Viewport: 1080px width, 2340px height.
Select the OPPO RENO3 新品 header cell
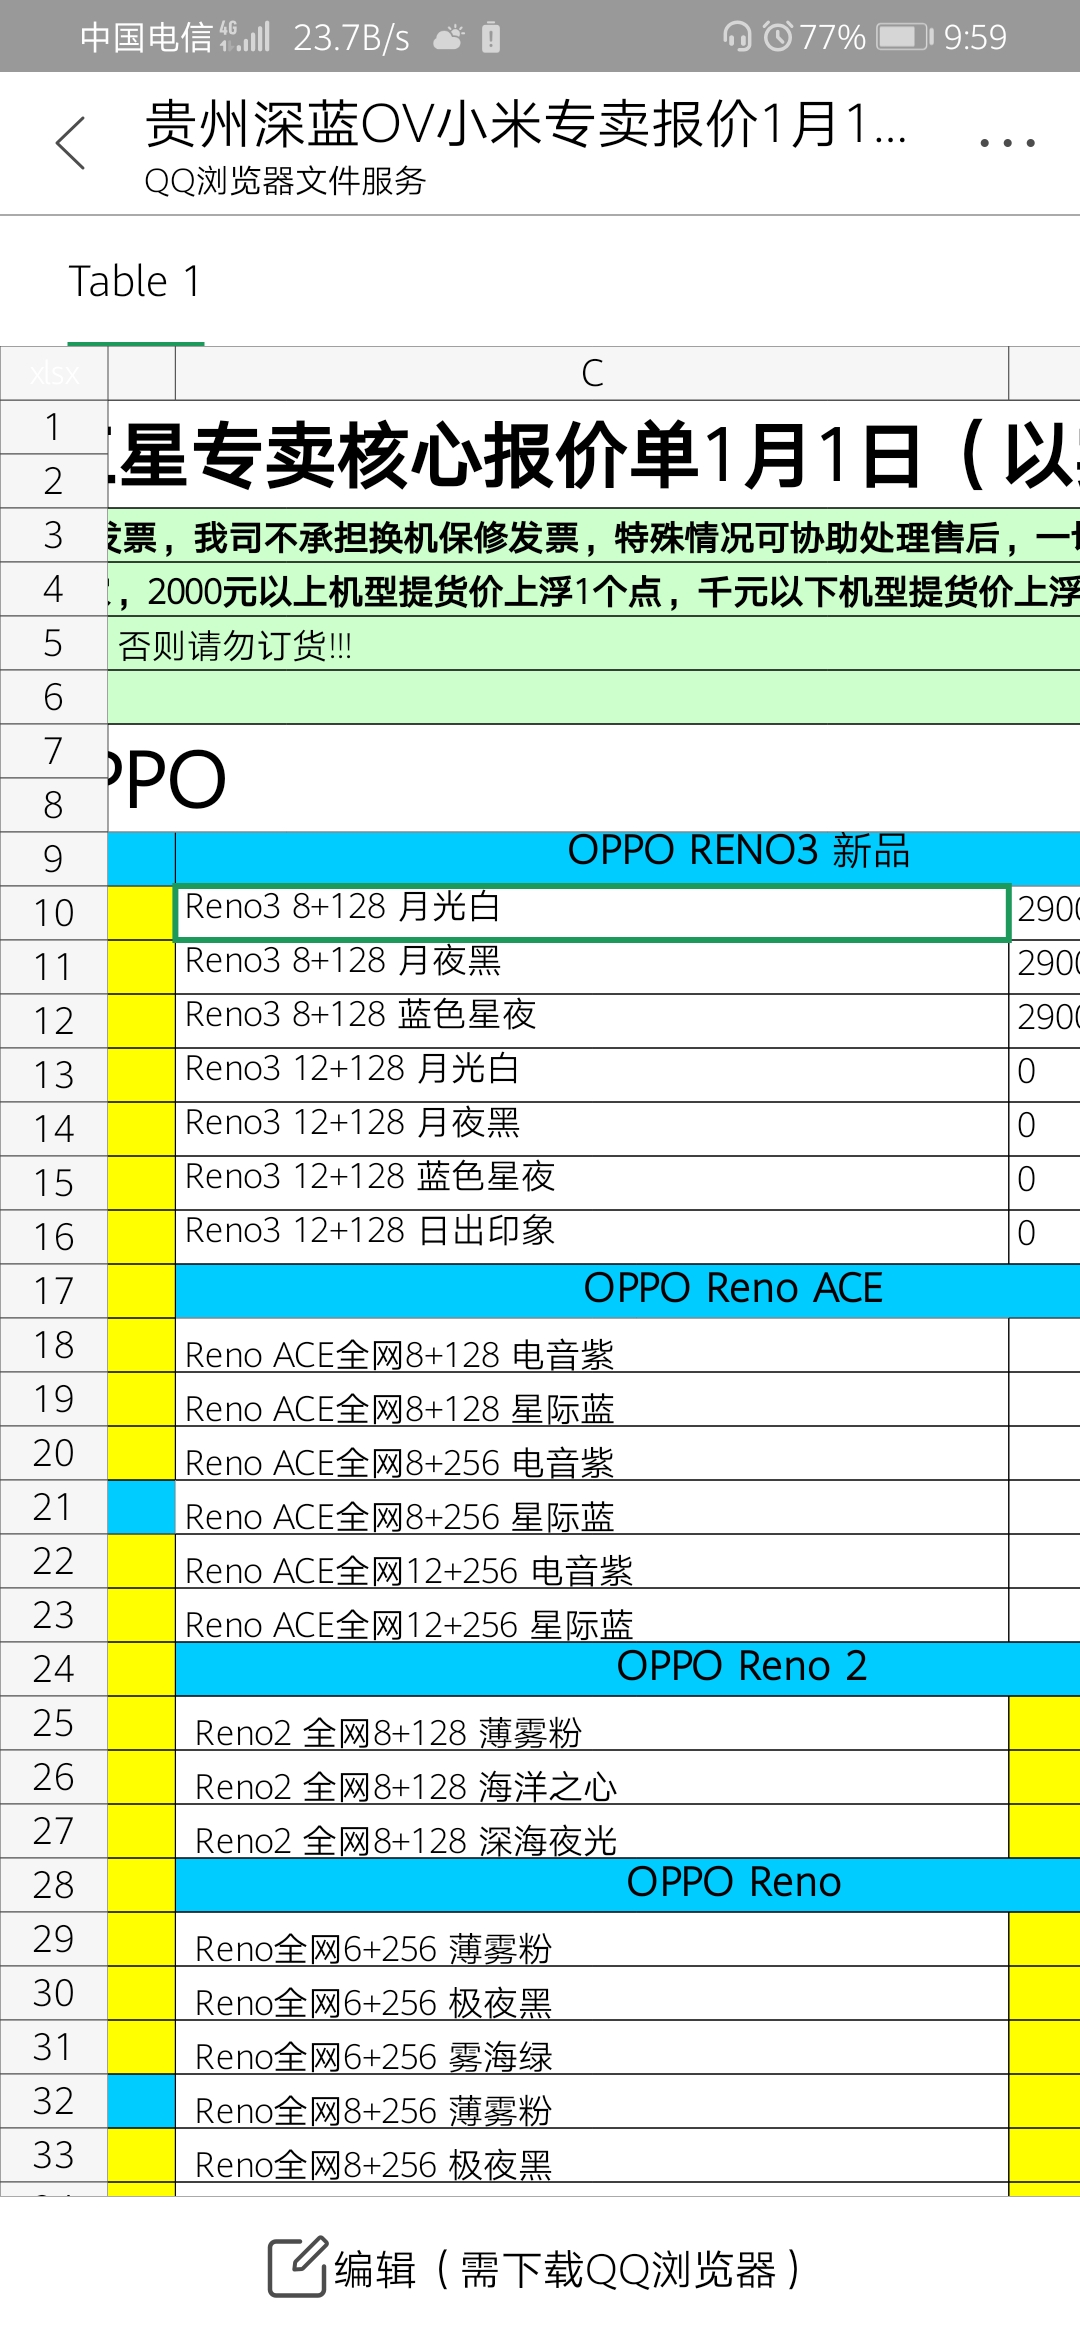pos(628,858)
